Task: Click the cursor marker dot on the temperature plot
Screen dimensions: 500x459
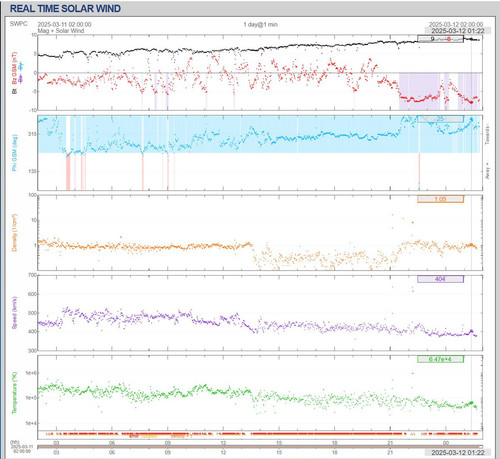Action: click(471, 403)
